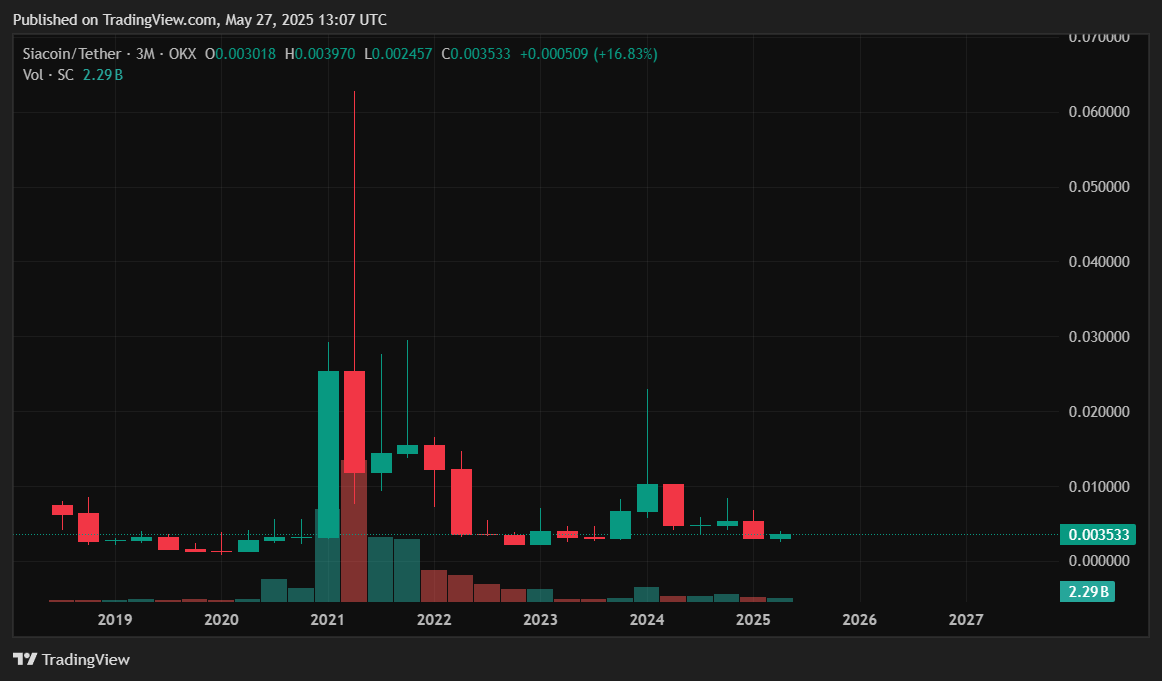Viewport: 1162px width, 681px height.
Task: Select the 2021 year marker on time axis
Action: 328,620
